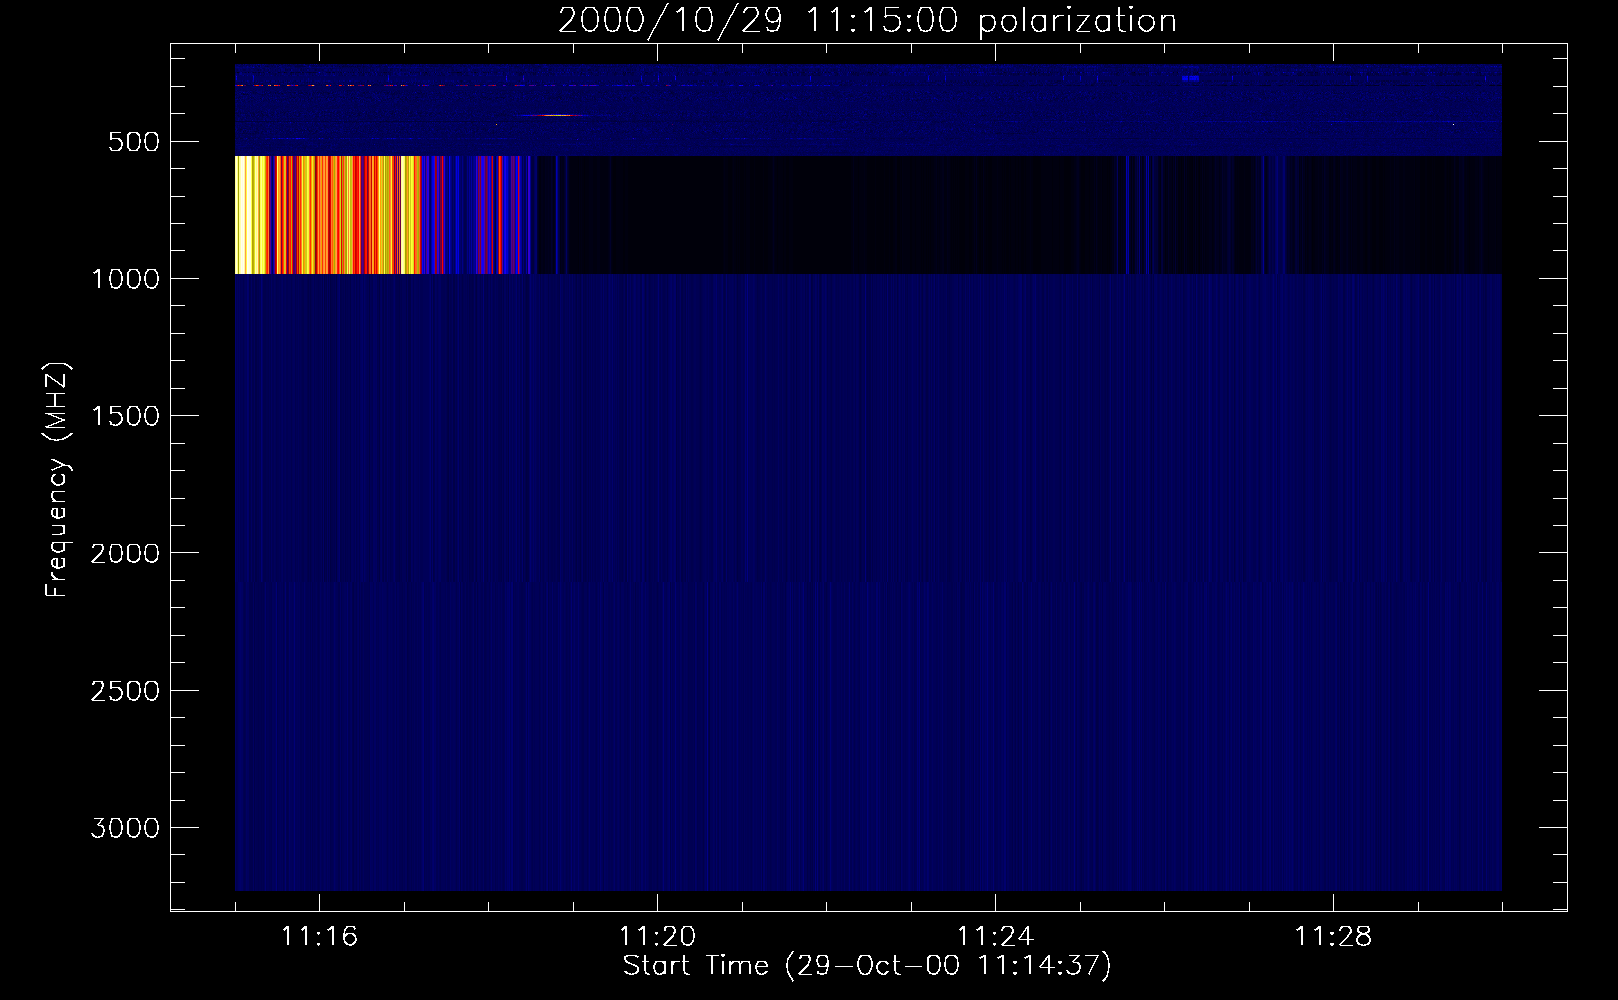Click the 'Start Time (29-Oct-00 11:14:37)' label

(867, 966)
